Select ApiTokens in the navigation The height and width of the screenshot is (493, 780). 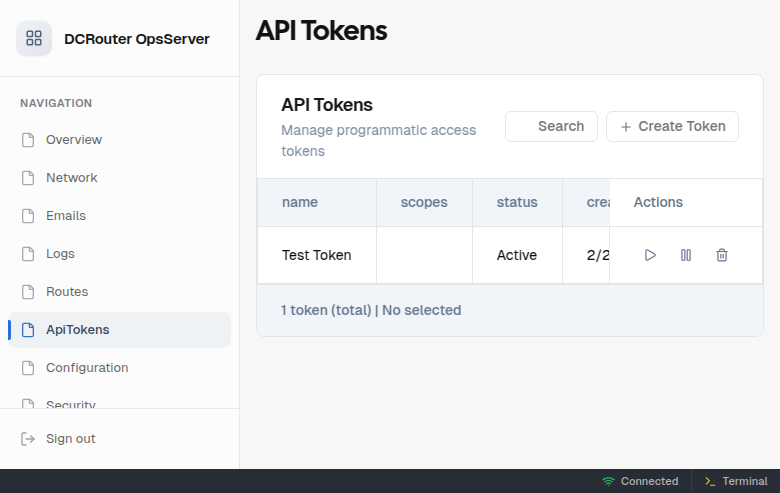pyautogui.click(x=78, y=330)
